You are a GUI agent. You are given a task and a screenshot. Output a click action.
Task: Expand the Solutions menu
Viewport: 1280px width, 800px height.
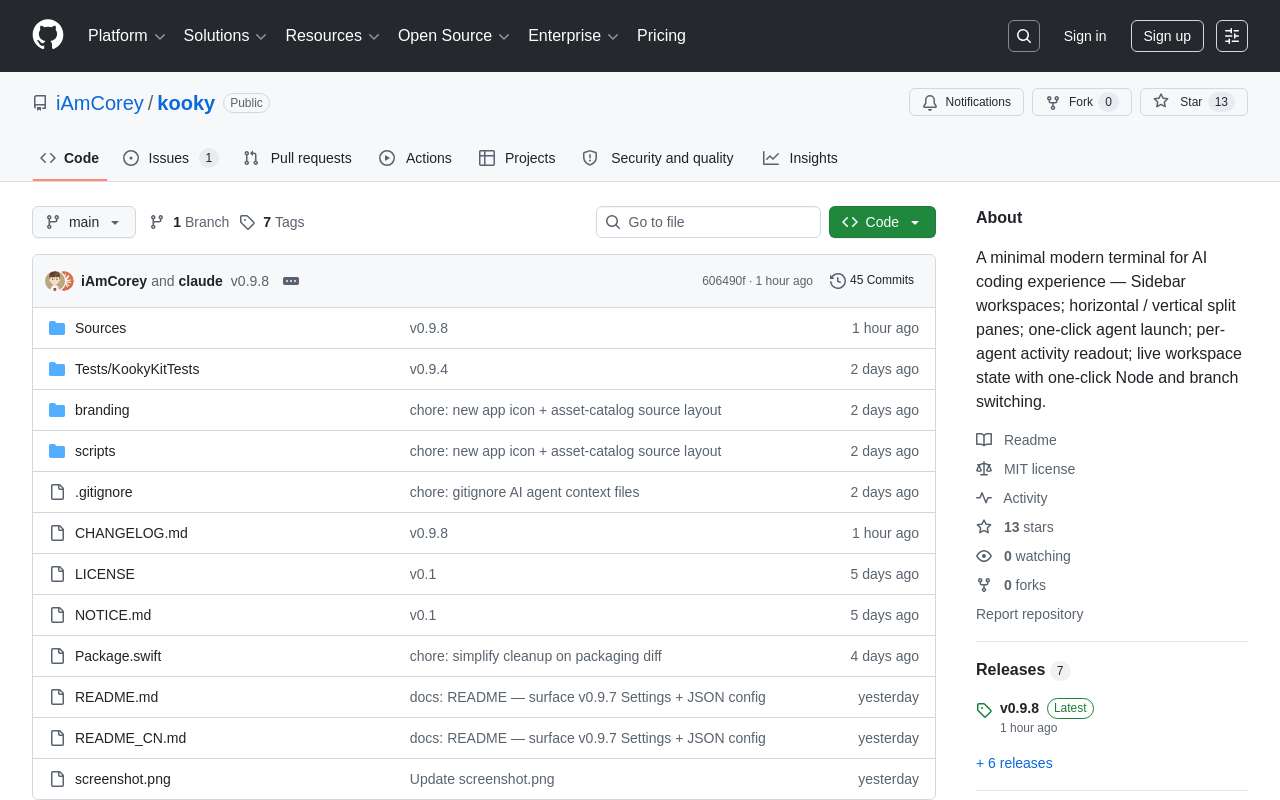click(x=225, y=36)
